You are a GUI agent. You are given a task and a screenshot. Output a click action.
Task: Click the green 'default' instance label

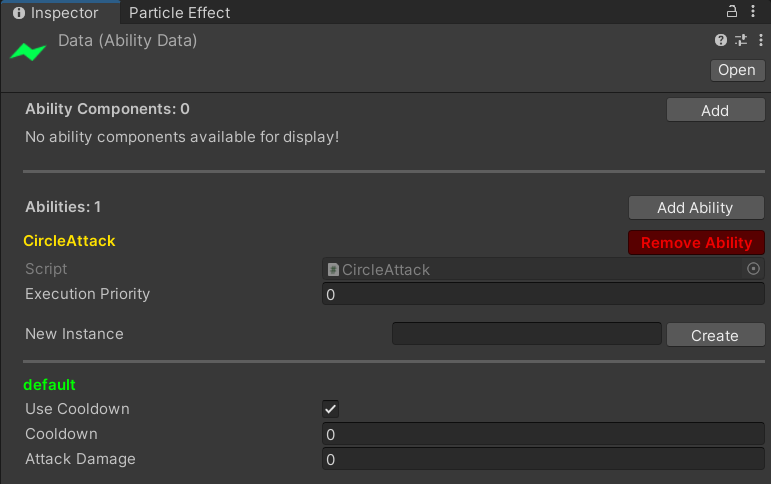coord(49,385)
